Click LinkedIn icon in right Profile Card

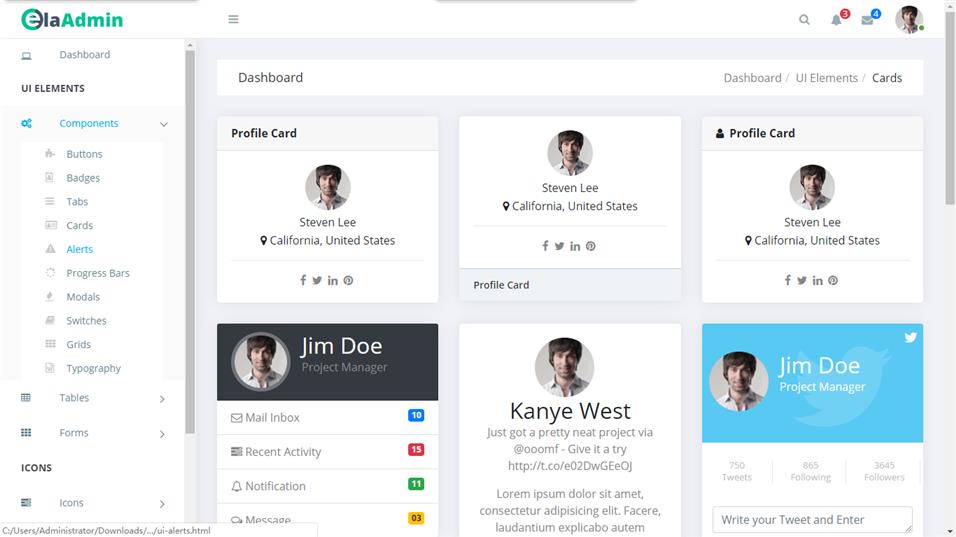point(817,280)
